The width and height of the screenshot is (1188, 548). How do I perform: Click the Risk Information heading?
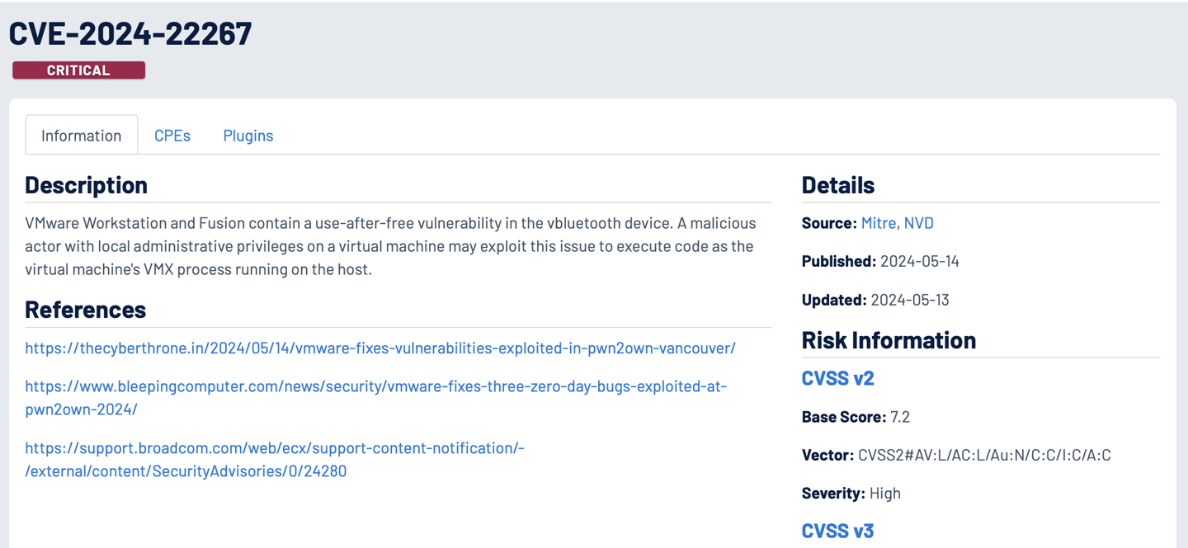click(x=889, y=340)
